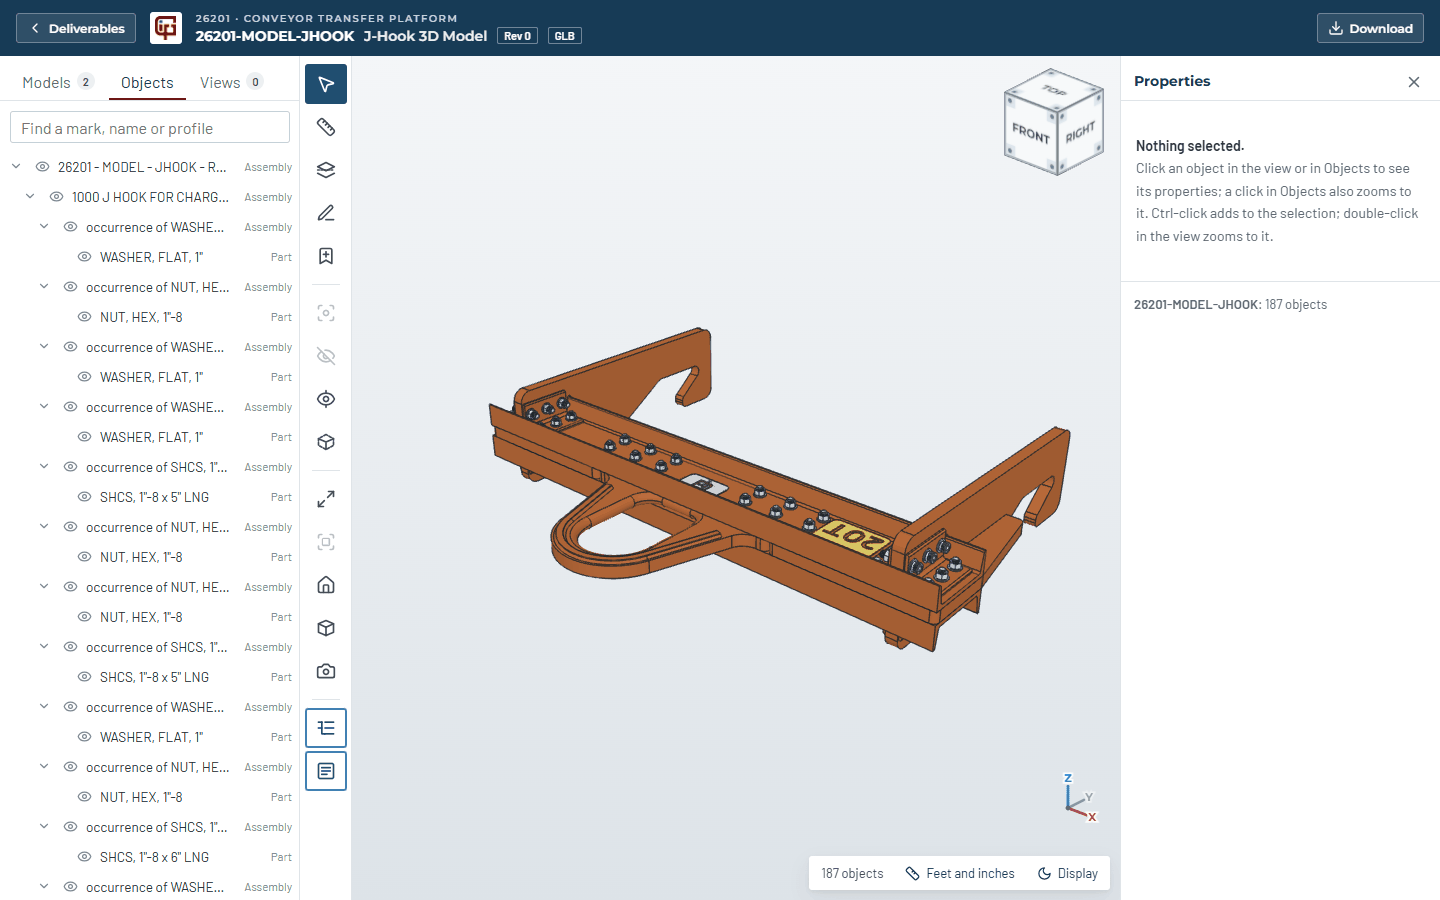The width and height of the screenshot is (1440, 900).
Task: Click the RIGHT face of the view cube
Action: pos(1080,132)
